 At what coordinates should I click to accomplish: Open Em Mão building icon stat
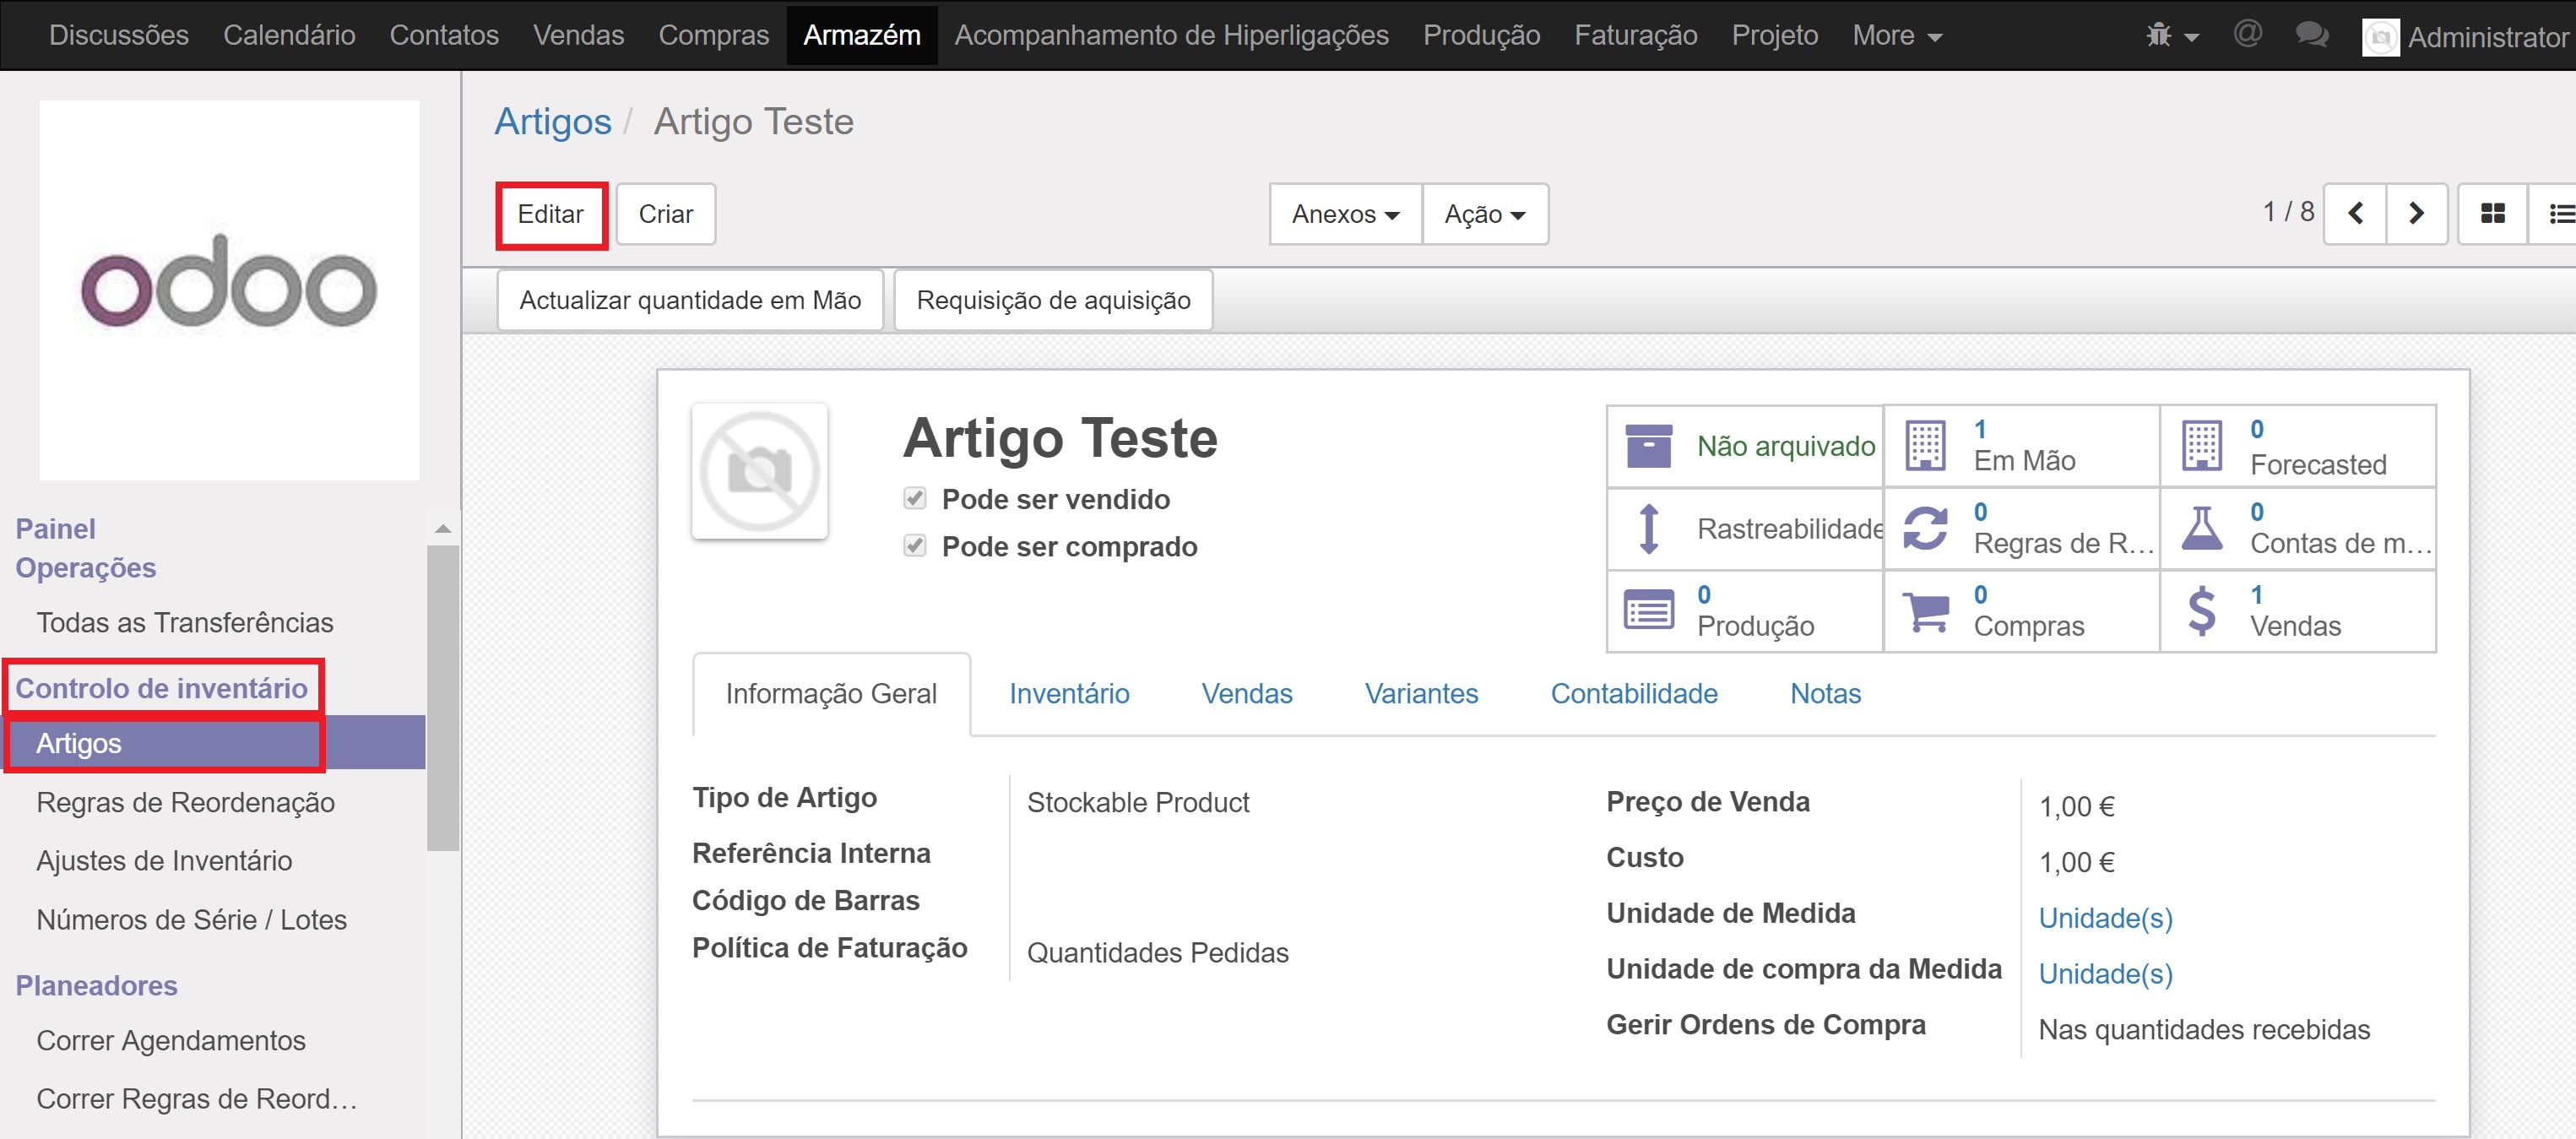pos(1925,446)
